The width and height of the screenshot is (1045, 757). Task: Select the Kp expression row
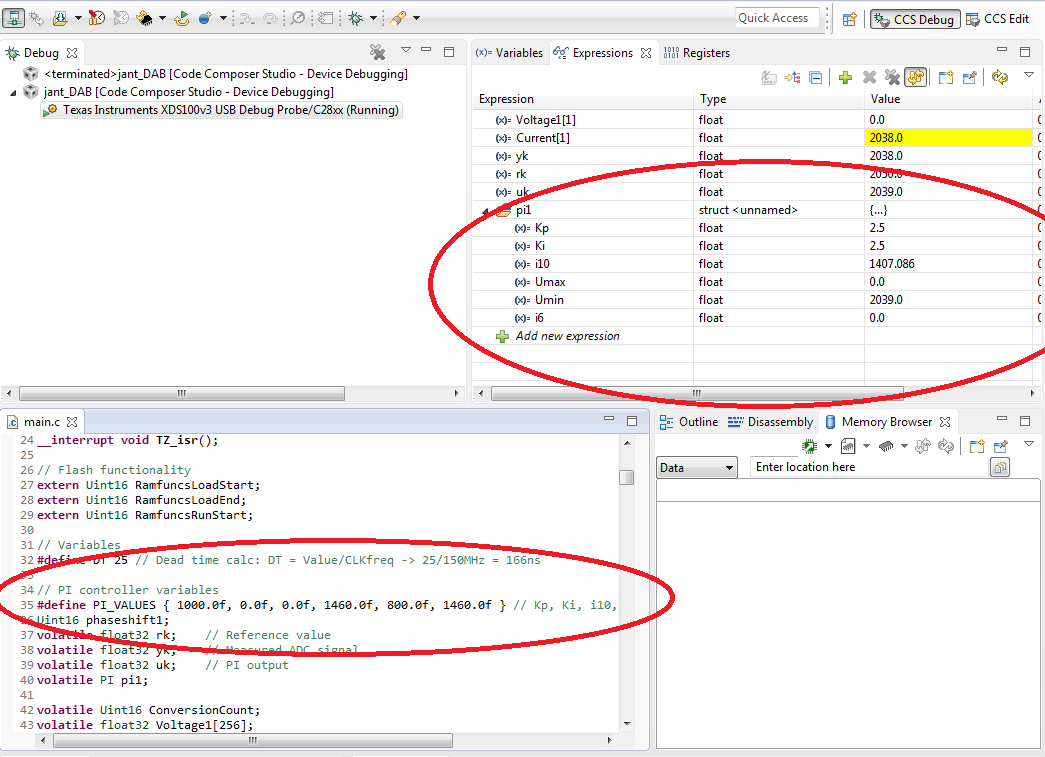(755, 228)
